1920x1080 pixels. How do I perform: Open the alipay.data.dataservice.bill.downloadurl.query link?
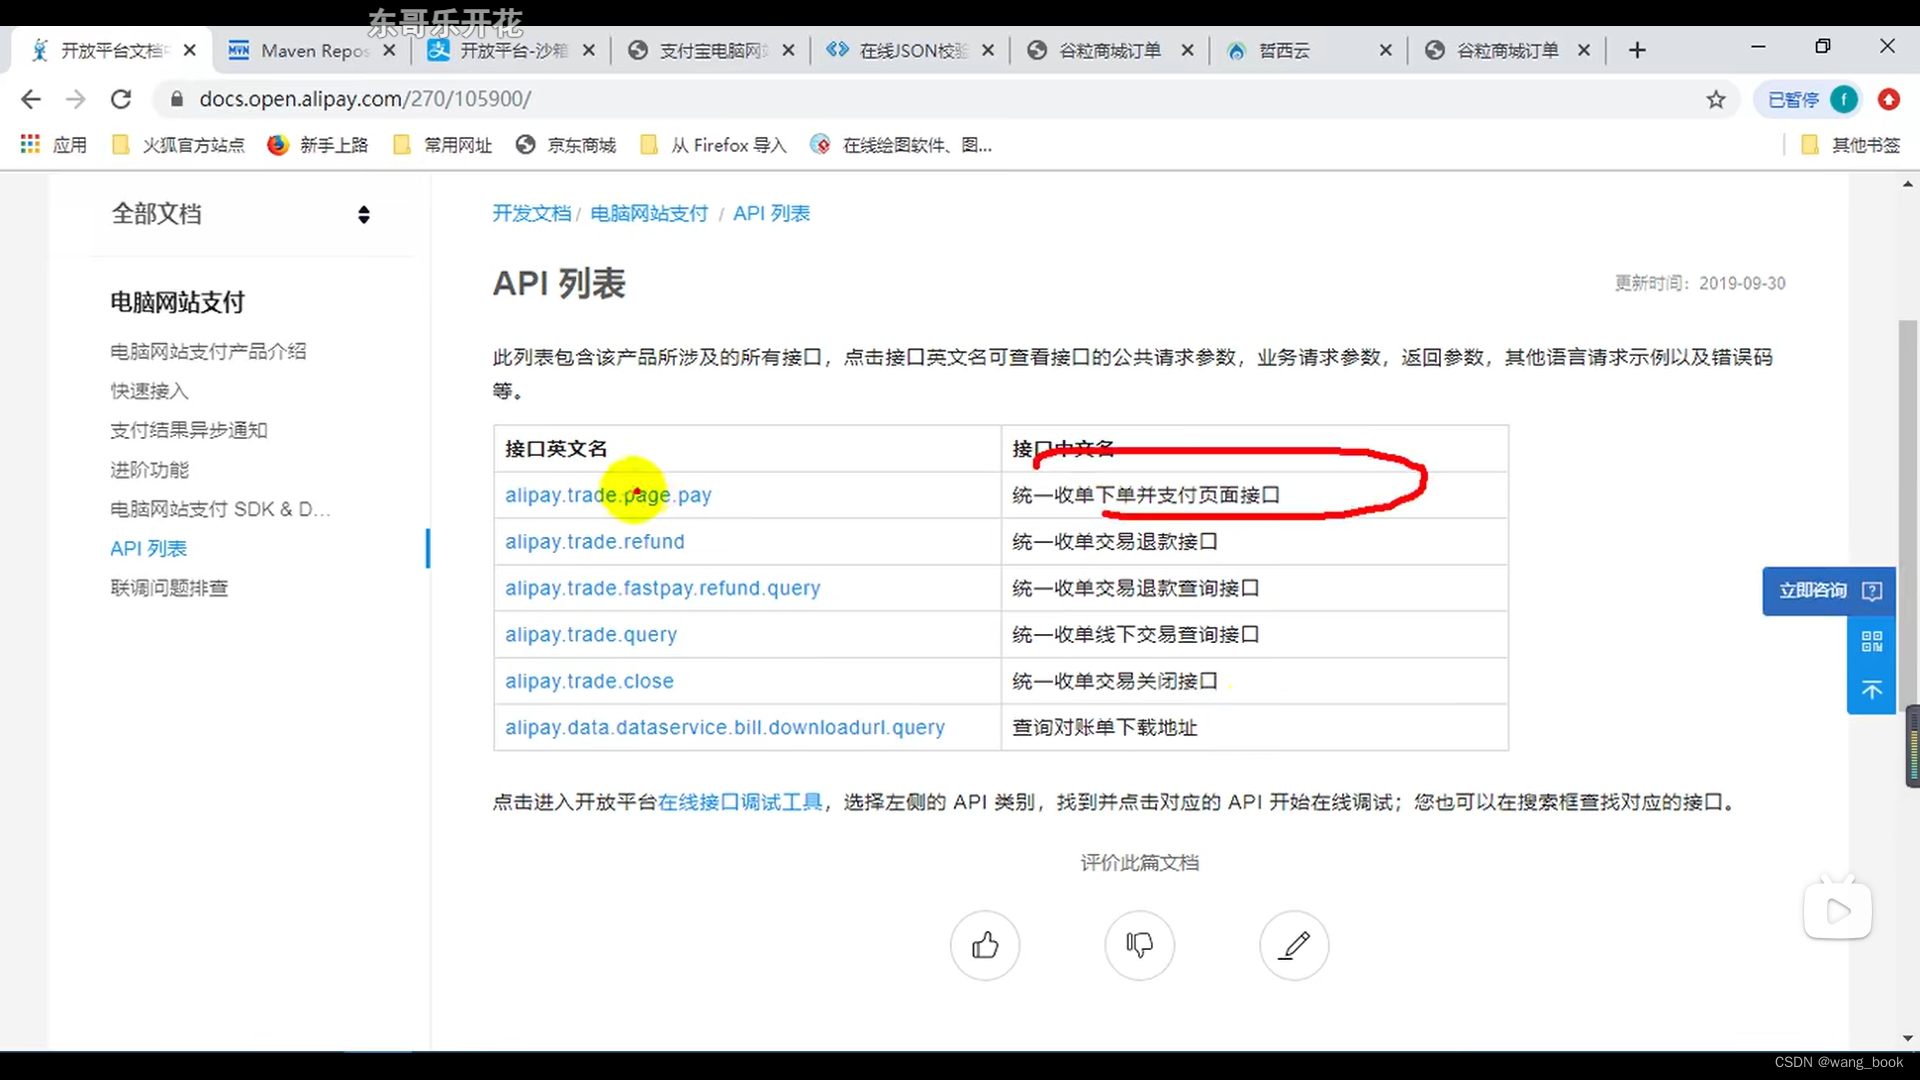tap(725, 728)
